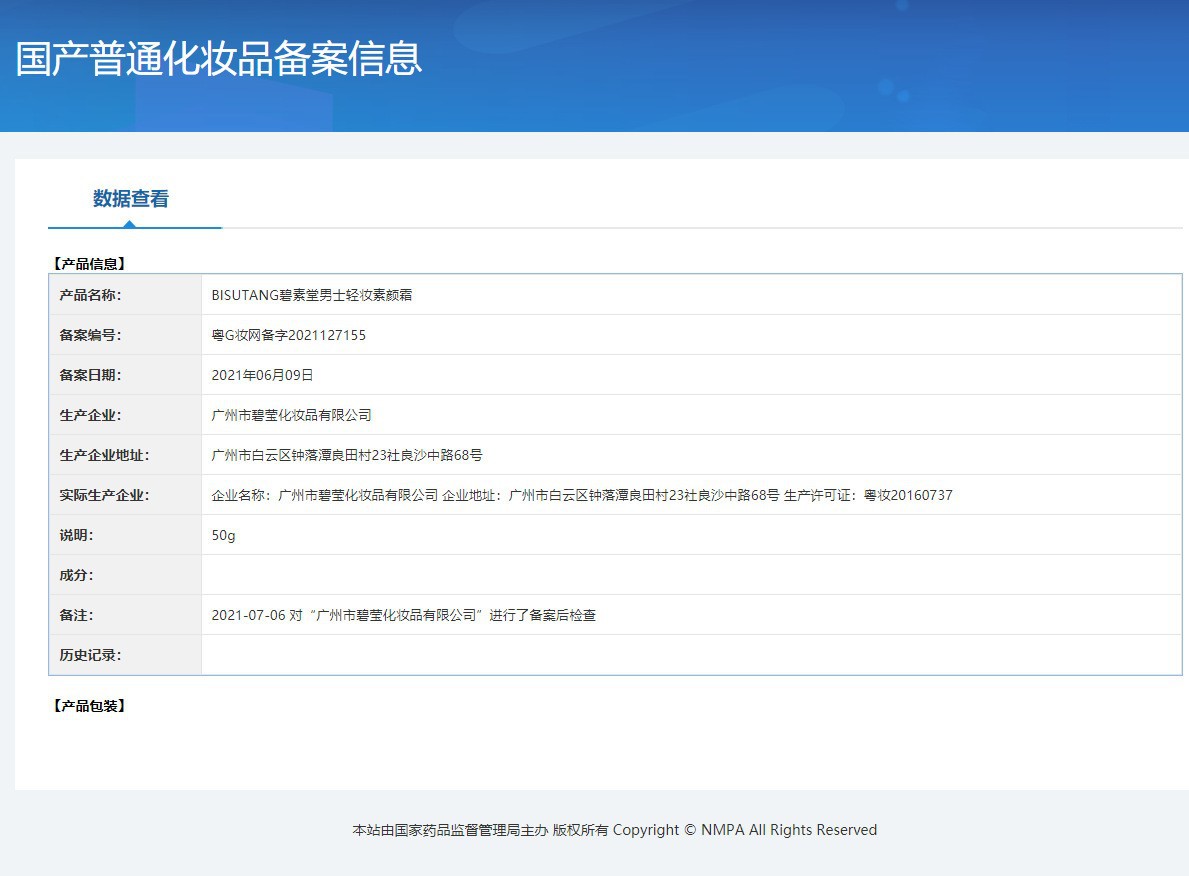Click the product name BISUTANG碧素堂男士轻妆素颜霜

[x=312, y=295]
